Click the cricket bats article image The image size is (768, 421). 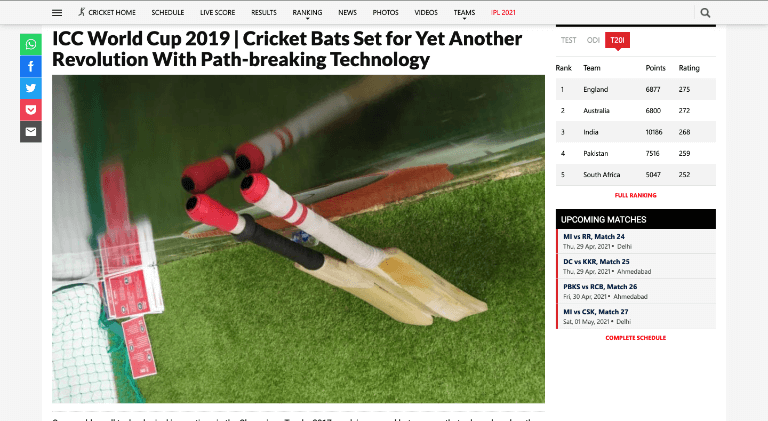298,239
